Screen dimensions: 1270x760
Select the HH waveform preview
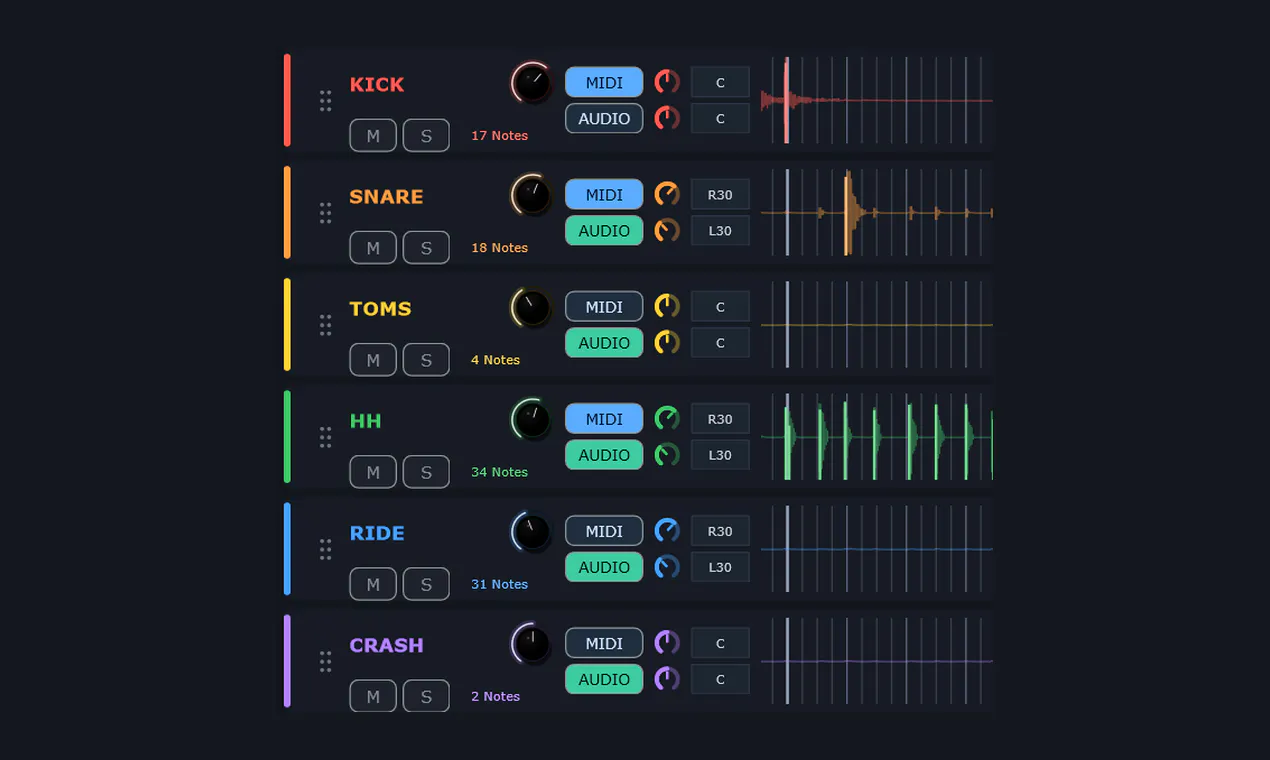(x=877, y=436)
